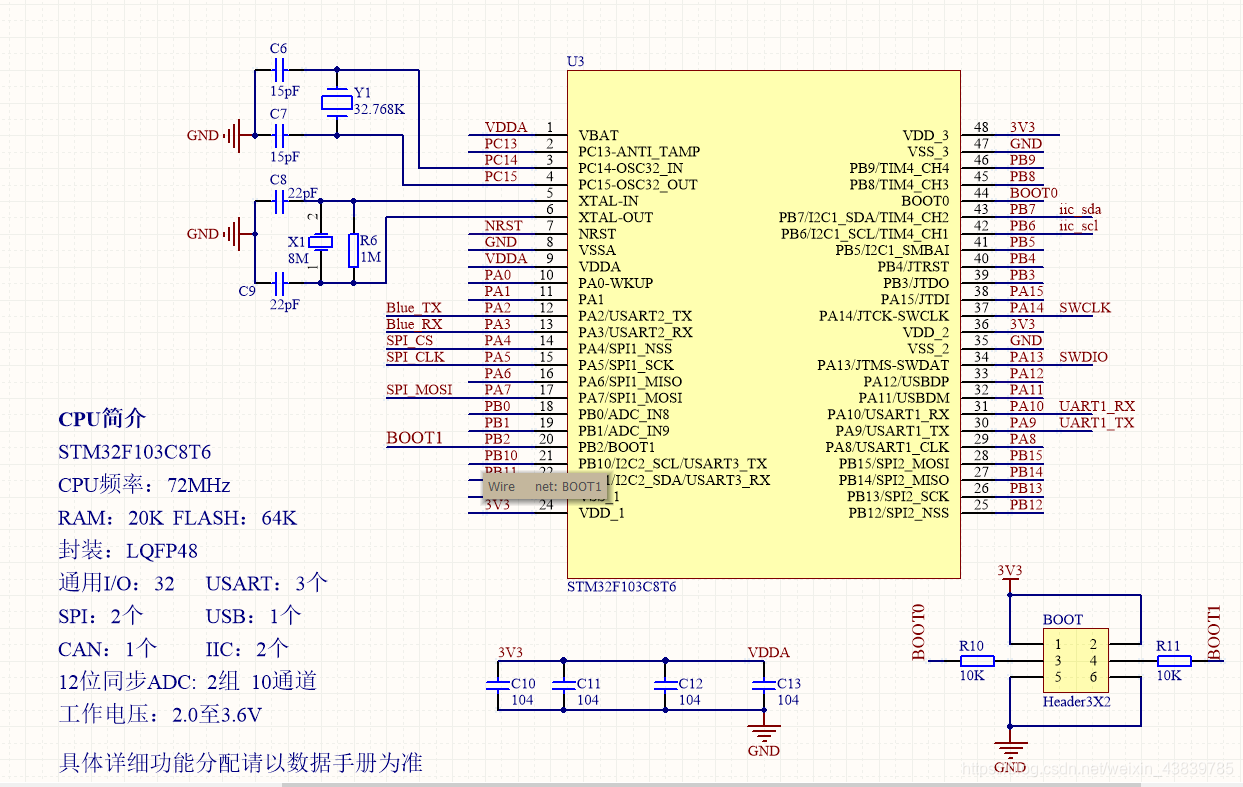Viewport: 1243px width, 787px height.
Task: Select crystal Y1 32.768K symbol
Action: coord(337,102)
